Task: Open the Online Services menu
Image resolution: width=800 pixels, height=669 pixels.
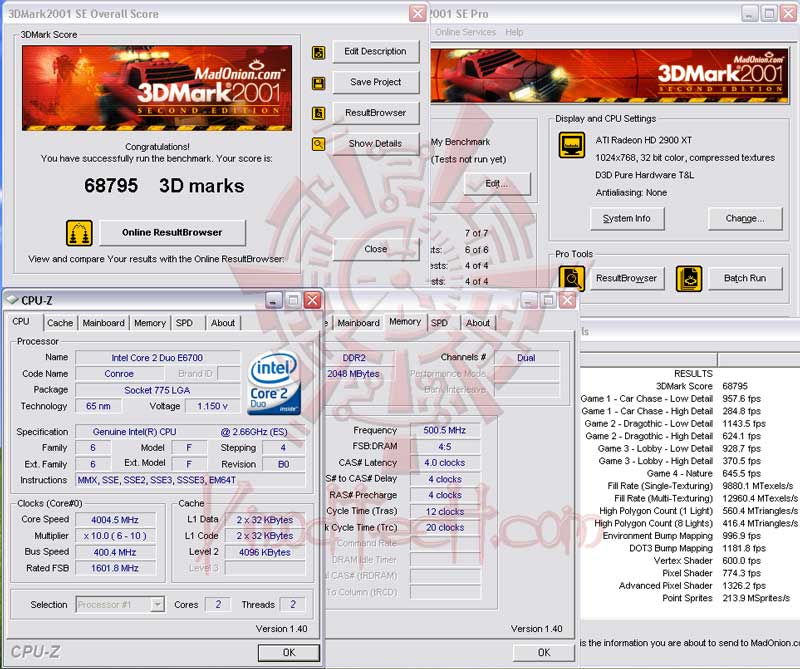Action: pos(465,32)
